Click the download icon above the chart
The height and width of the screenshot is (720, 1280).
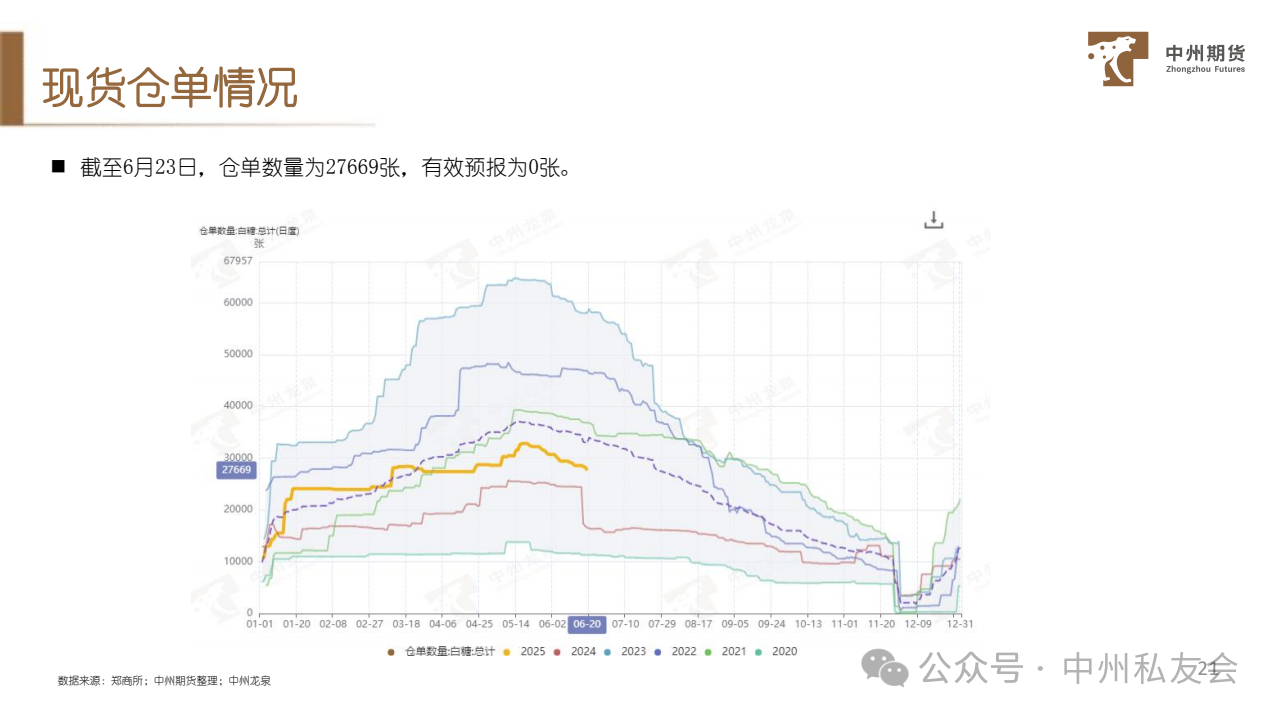[x=933, y=220]
